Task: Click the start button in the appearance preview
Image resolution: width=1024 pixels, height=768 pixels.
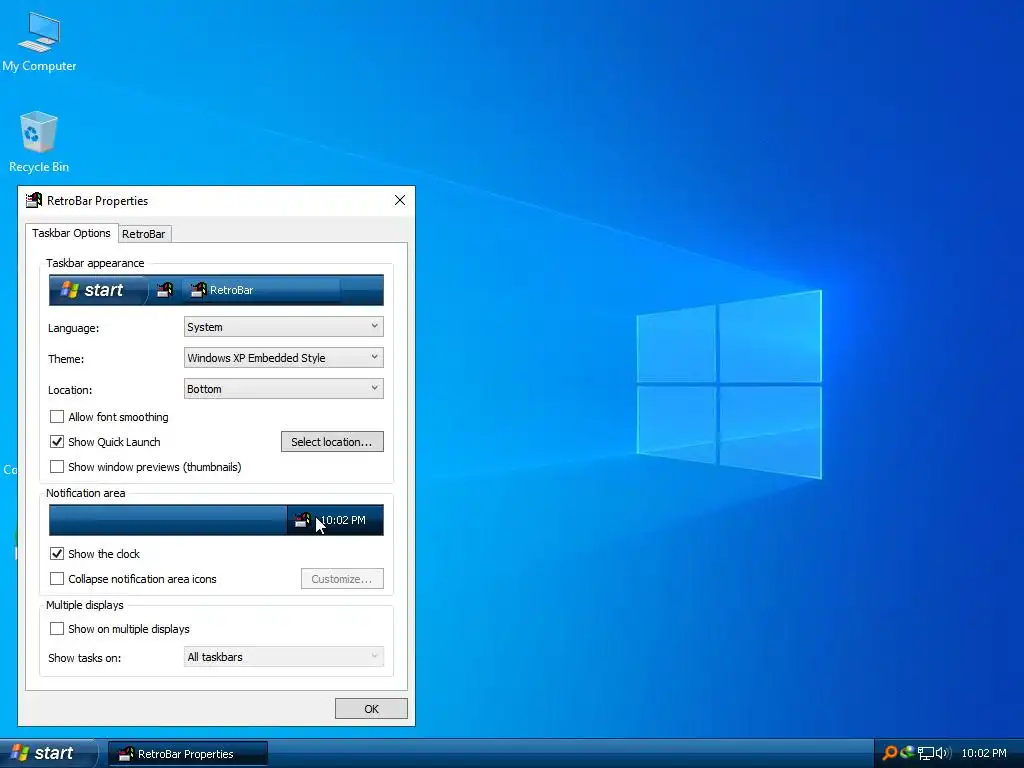Action: [97, 290]
